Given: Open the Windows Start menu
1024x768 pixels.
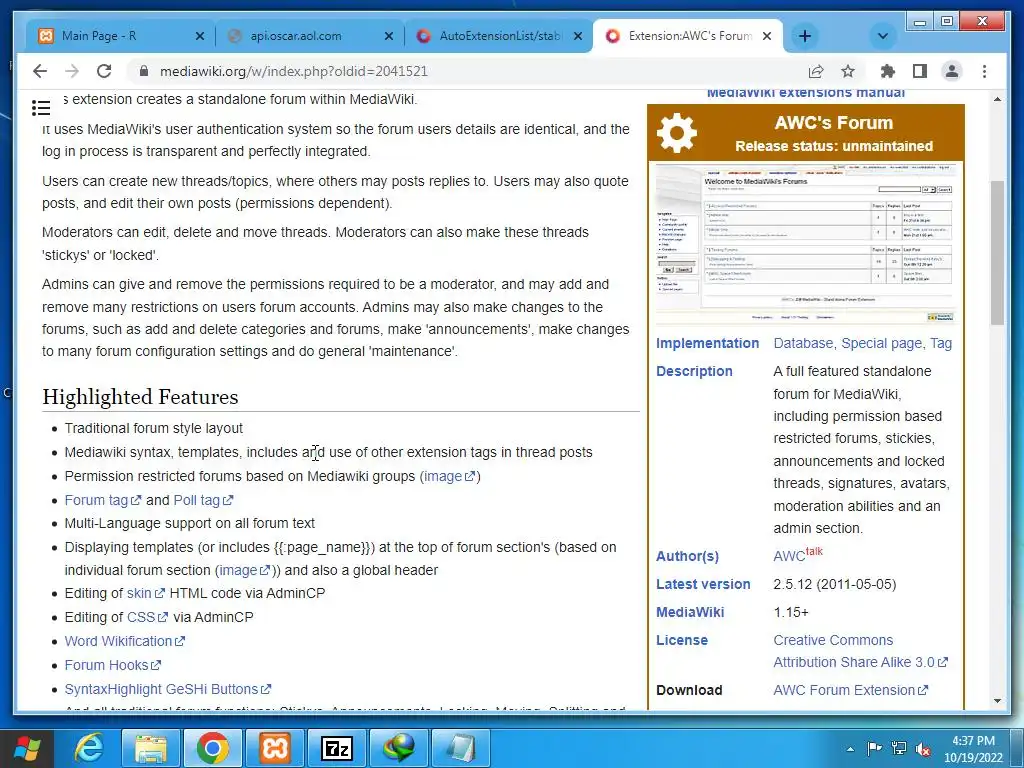Looking at the screenshot, I should click(26, 748).
